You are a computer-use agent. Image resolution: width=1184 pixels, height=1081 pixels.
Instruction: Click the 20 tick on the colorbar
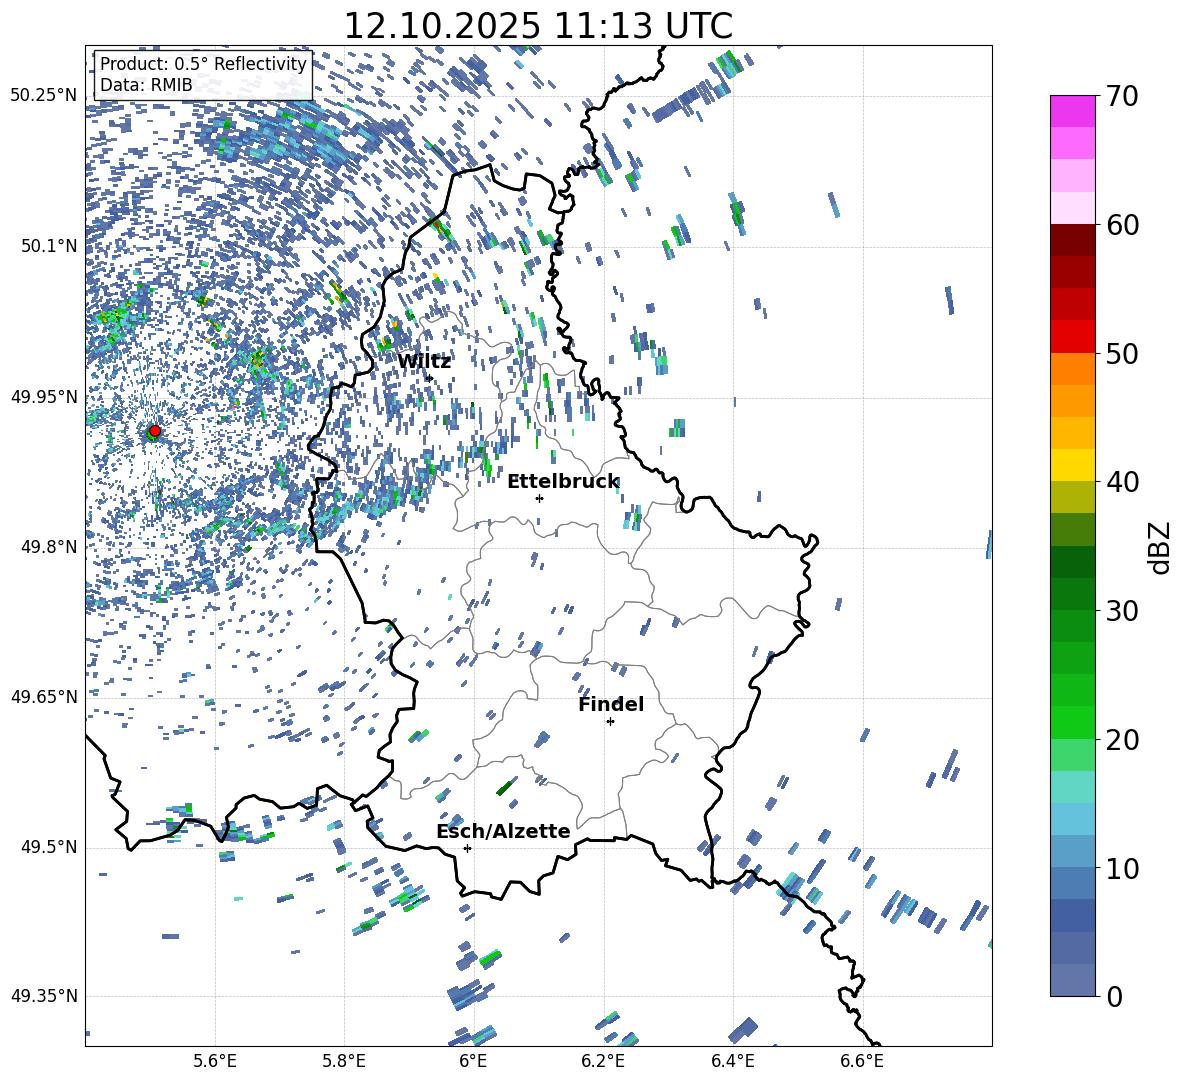pos(1122,740)
